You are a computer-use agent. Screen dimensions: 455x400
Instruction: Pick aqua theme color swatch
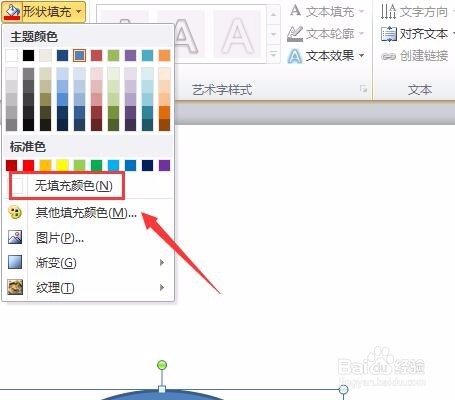click(x=147, y=55)
